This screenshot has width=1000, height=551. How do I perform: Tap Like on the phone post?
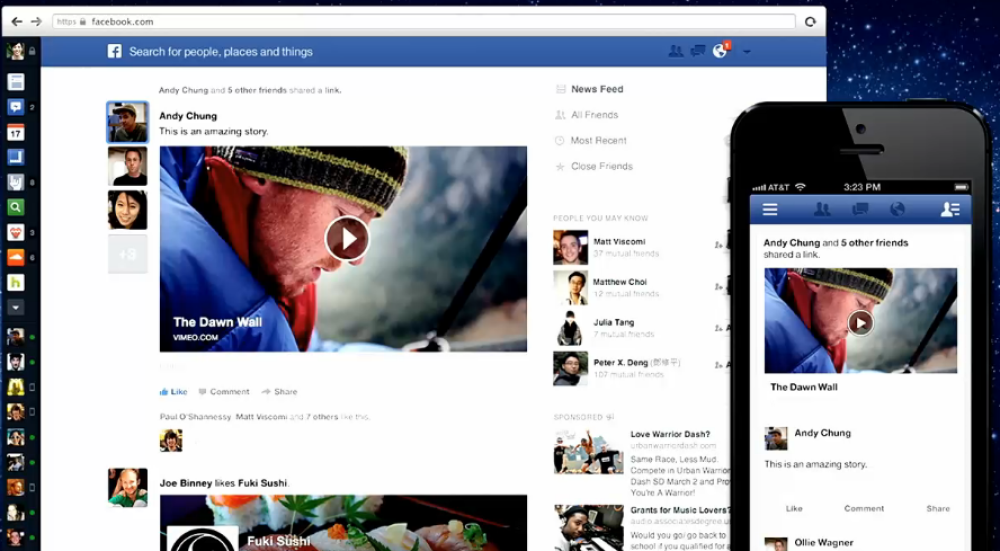click(794, 508)
